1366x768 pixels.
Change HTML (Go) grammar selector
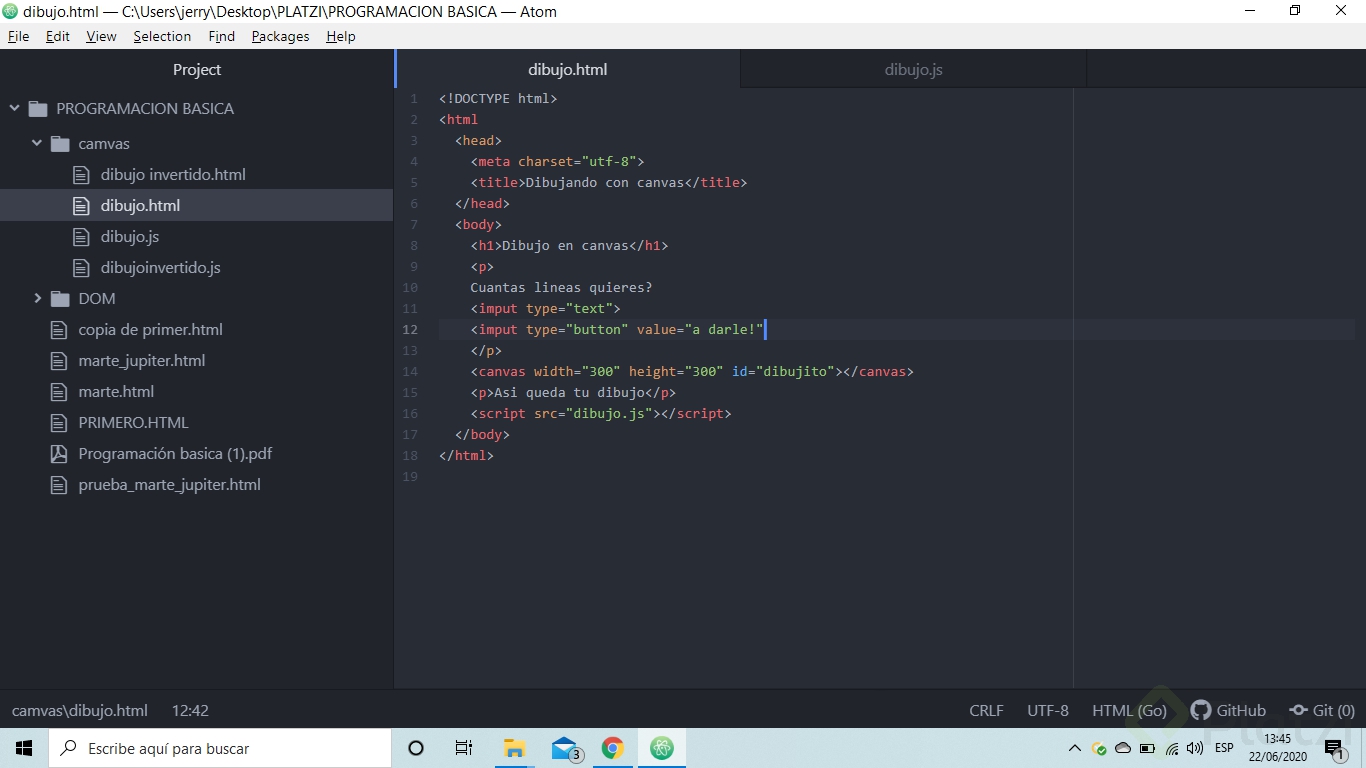tap(1129, 710)
